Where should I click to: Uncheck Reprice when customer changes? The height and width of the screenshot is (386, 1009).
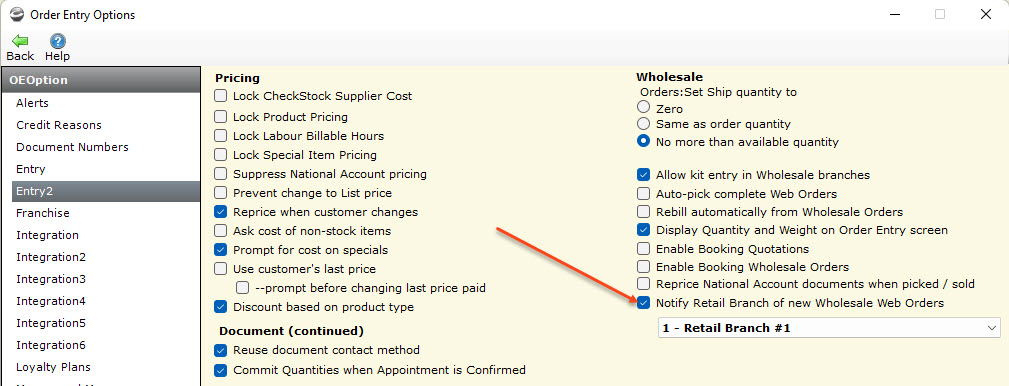click(221, 212)
